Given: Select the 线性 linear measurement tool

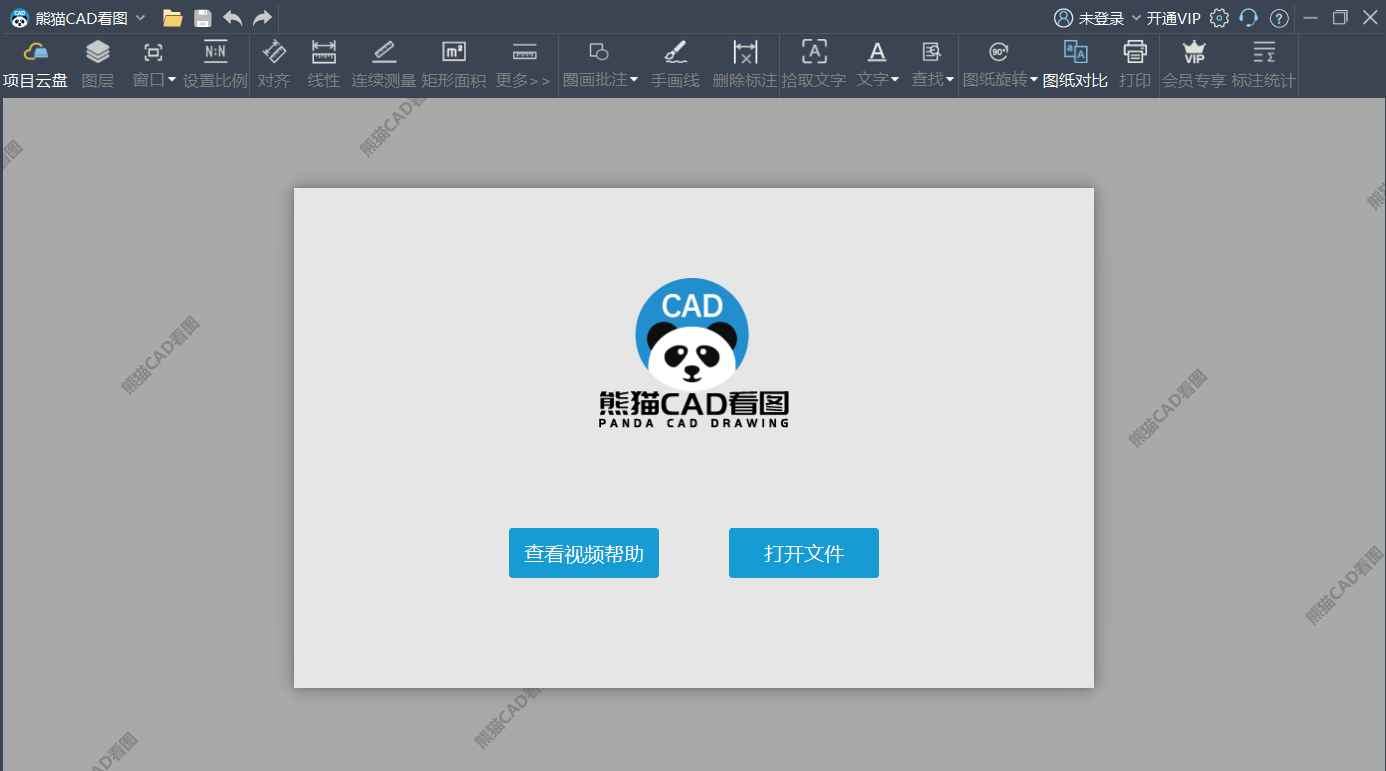Looking at the screenshot, I should point(324,66).
